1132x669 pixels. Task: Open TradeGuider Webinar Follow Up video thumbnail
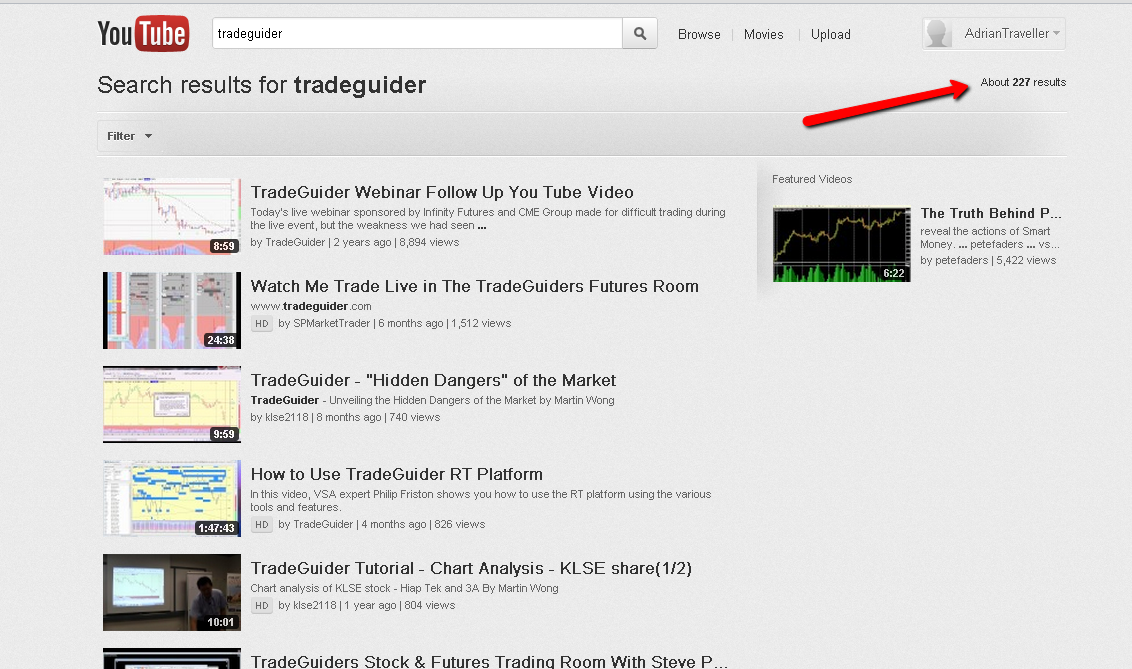[172, 217]
